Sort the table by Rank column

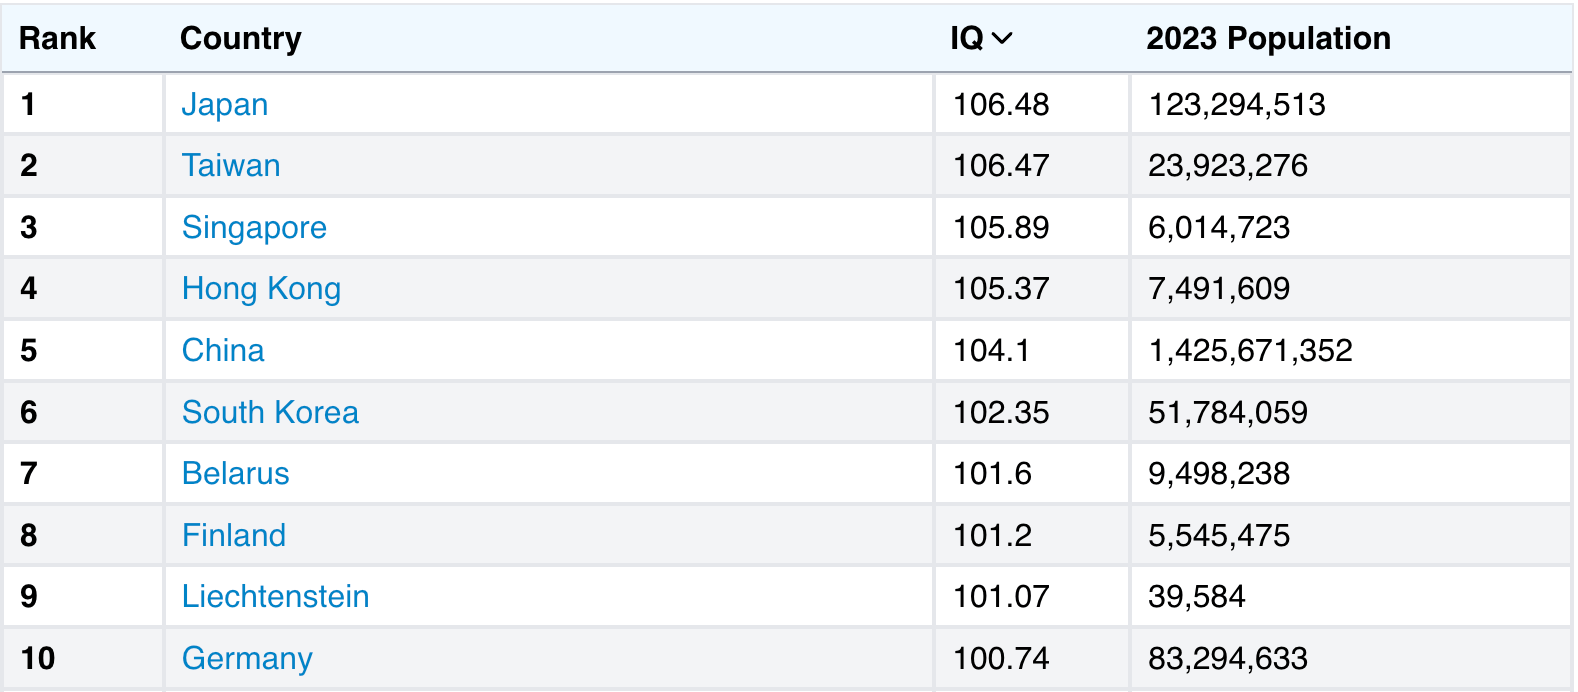point(58,38)
